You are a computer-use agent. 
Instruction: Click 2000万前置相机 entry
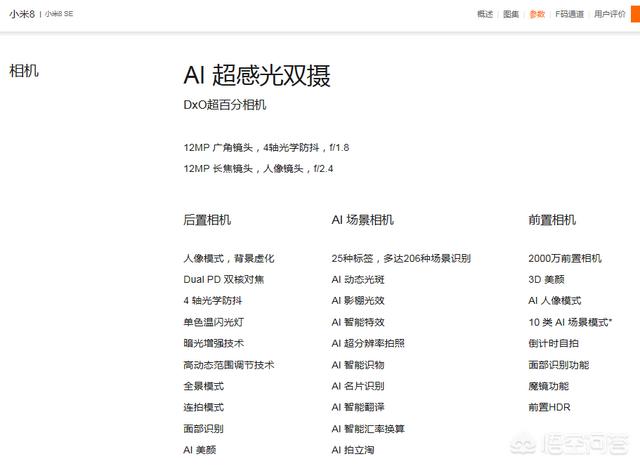point(565,258)
